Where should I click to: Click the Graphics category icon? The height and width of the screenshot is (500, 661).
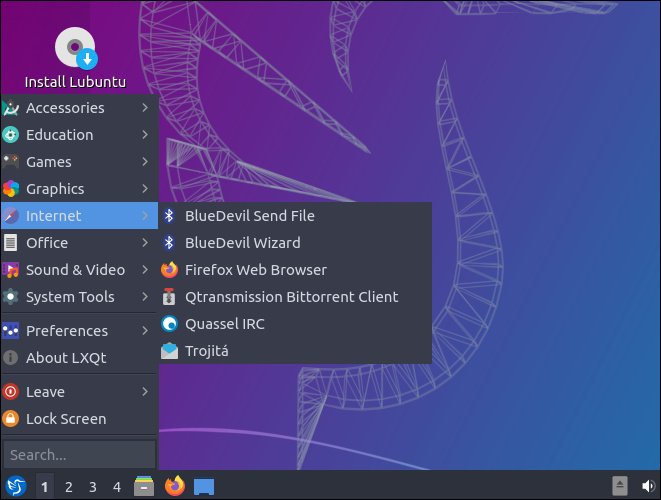pos(11,189)
